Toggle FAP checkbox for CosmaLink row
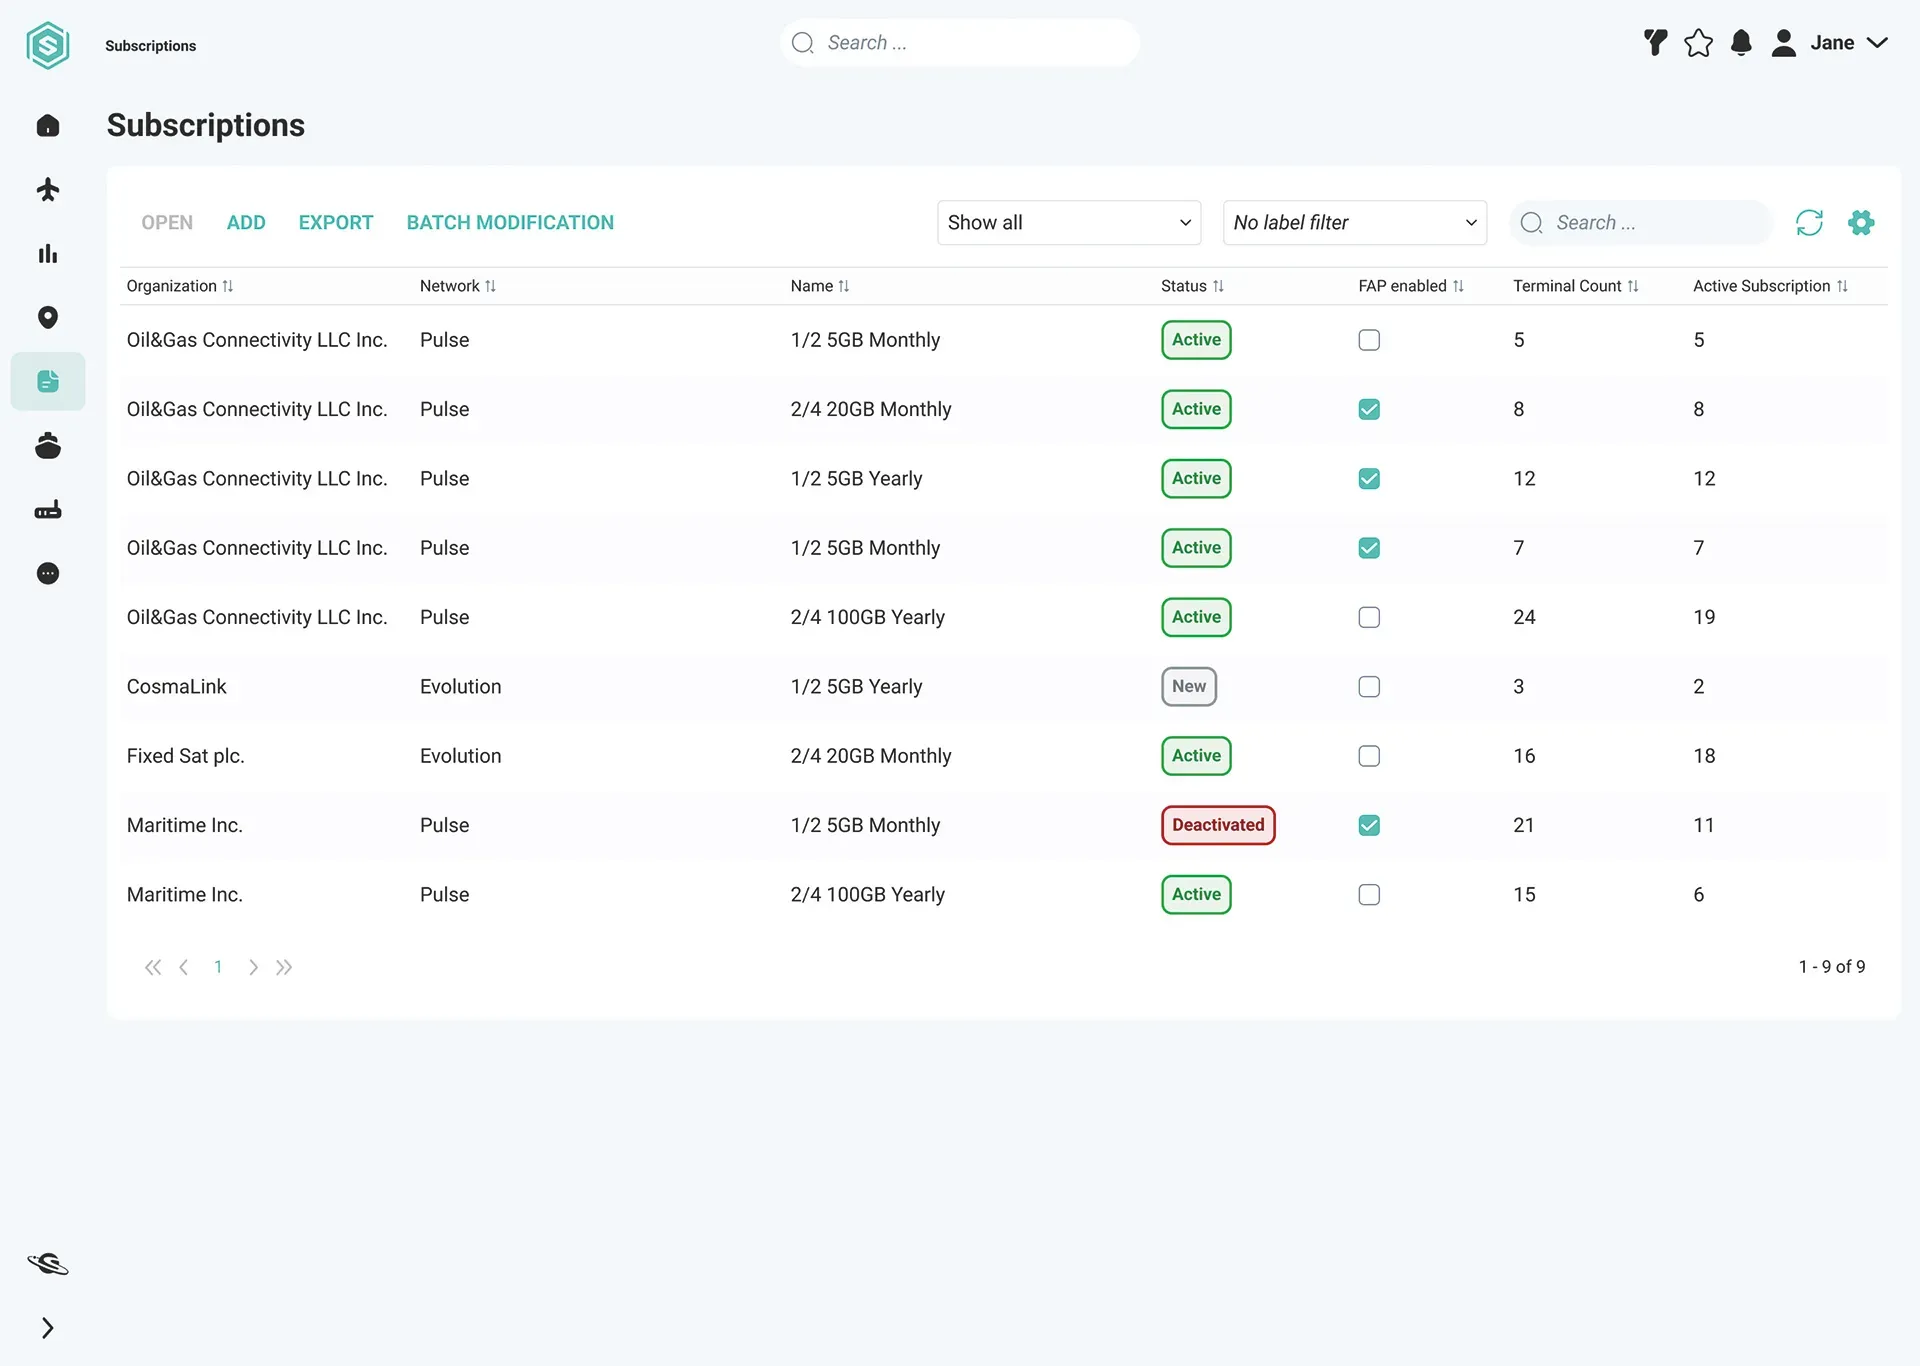This screenshot has width=1920, height=1366. [1369, 687]
